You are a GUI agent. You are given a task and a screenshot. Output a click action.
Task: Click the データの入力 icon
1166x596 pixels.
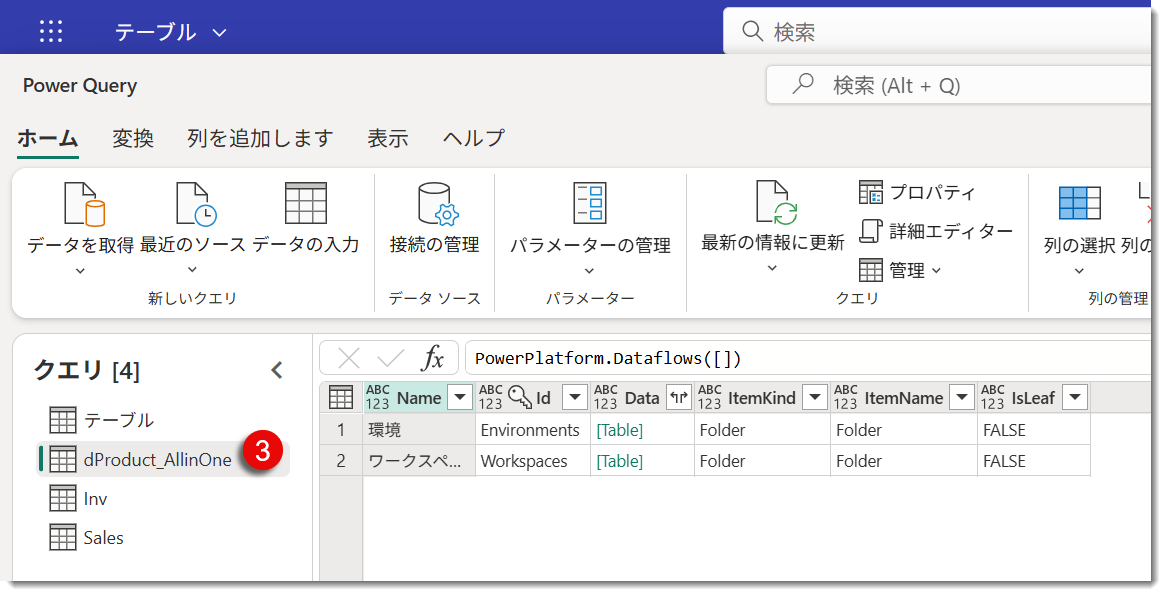306,203
